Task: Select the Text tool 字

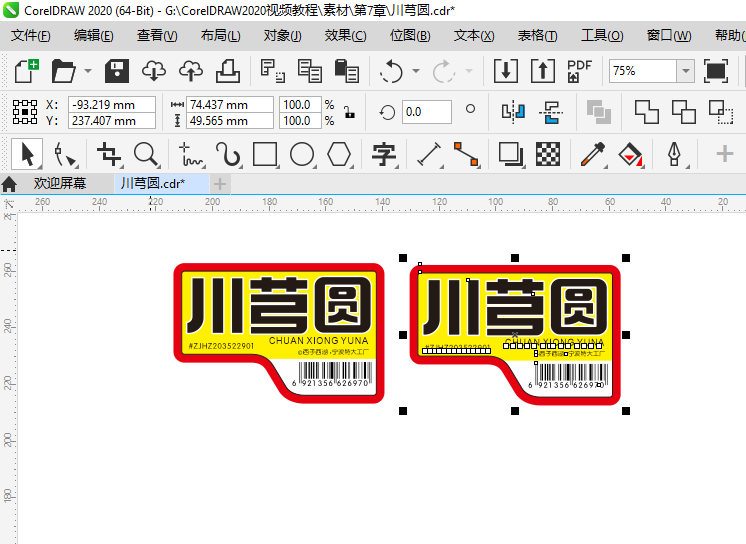Action: tap(384, 154)
